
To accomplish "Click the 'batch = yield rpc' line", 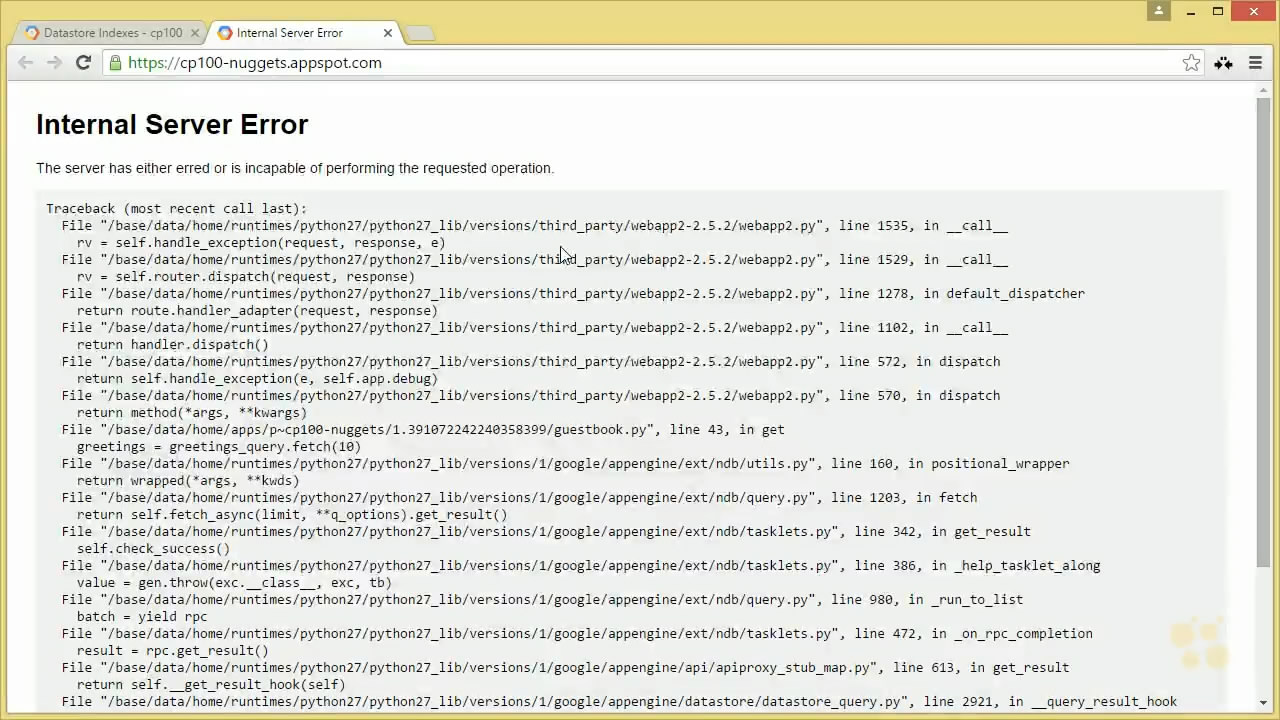I will (x=142, y=617).
